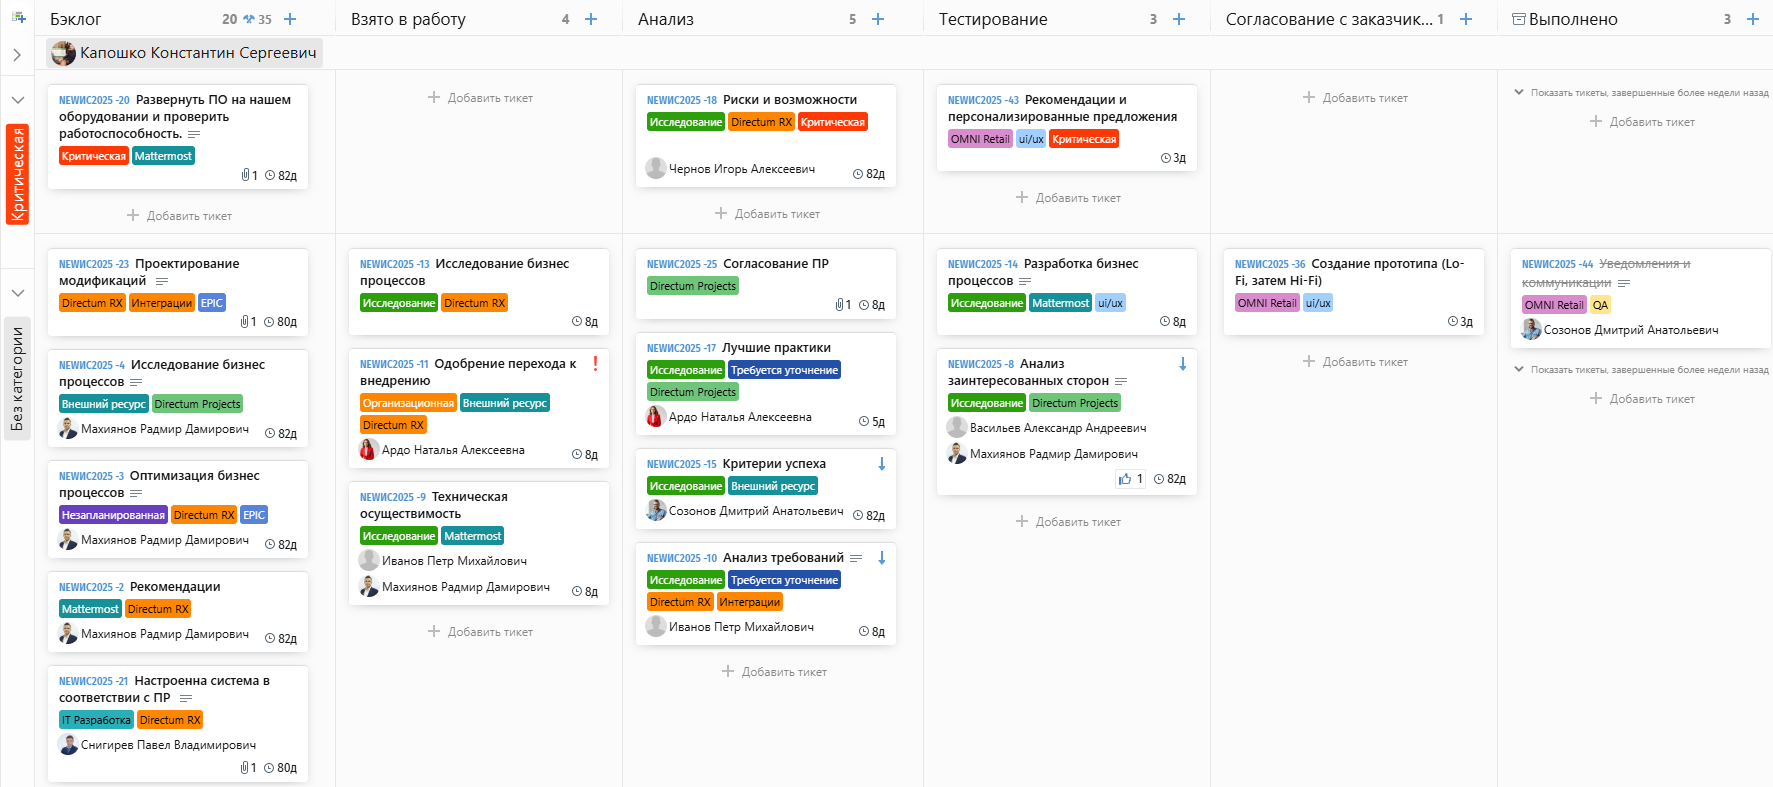Expand the Капошко Константин Сергеевич row chevron
The width and height of the screenshot is (1773, 787).
tap(17, 55)
